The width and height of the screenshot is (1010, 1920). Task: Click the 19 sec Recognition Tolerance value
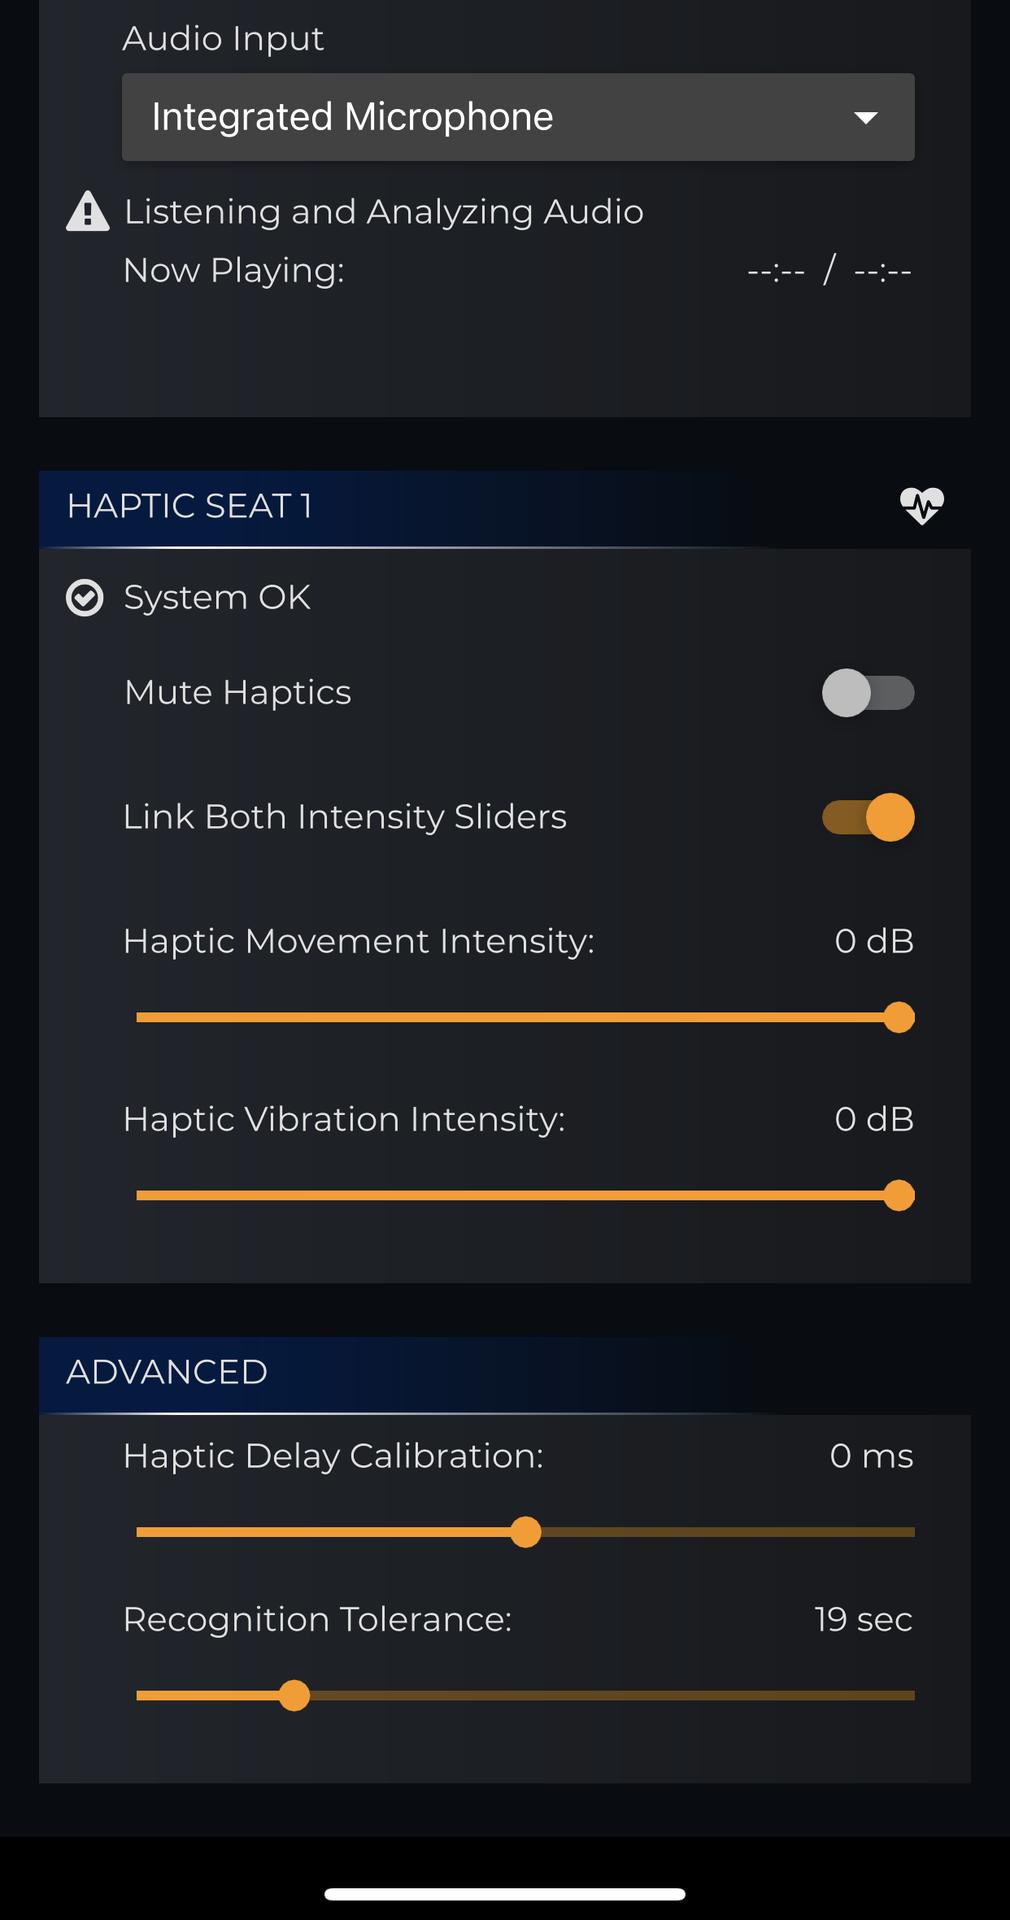863,1620
